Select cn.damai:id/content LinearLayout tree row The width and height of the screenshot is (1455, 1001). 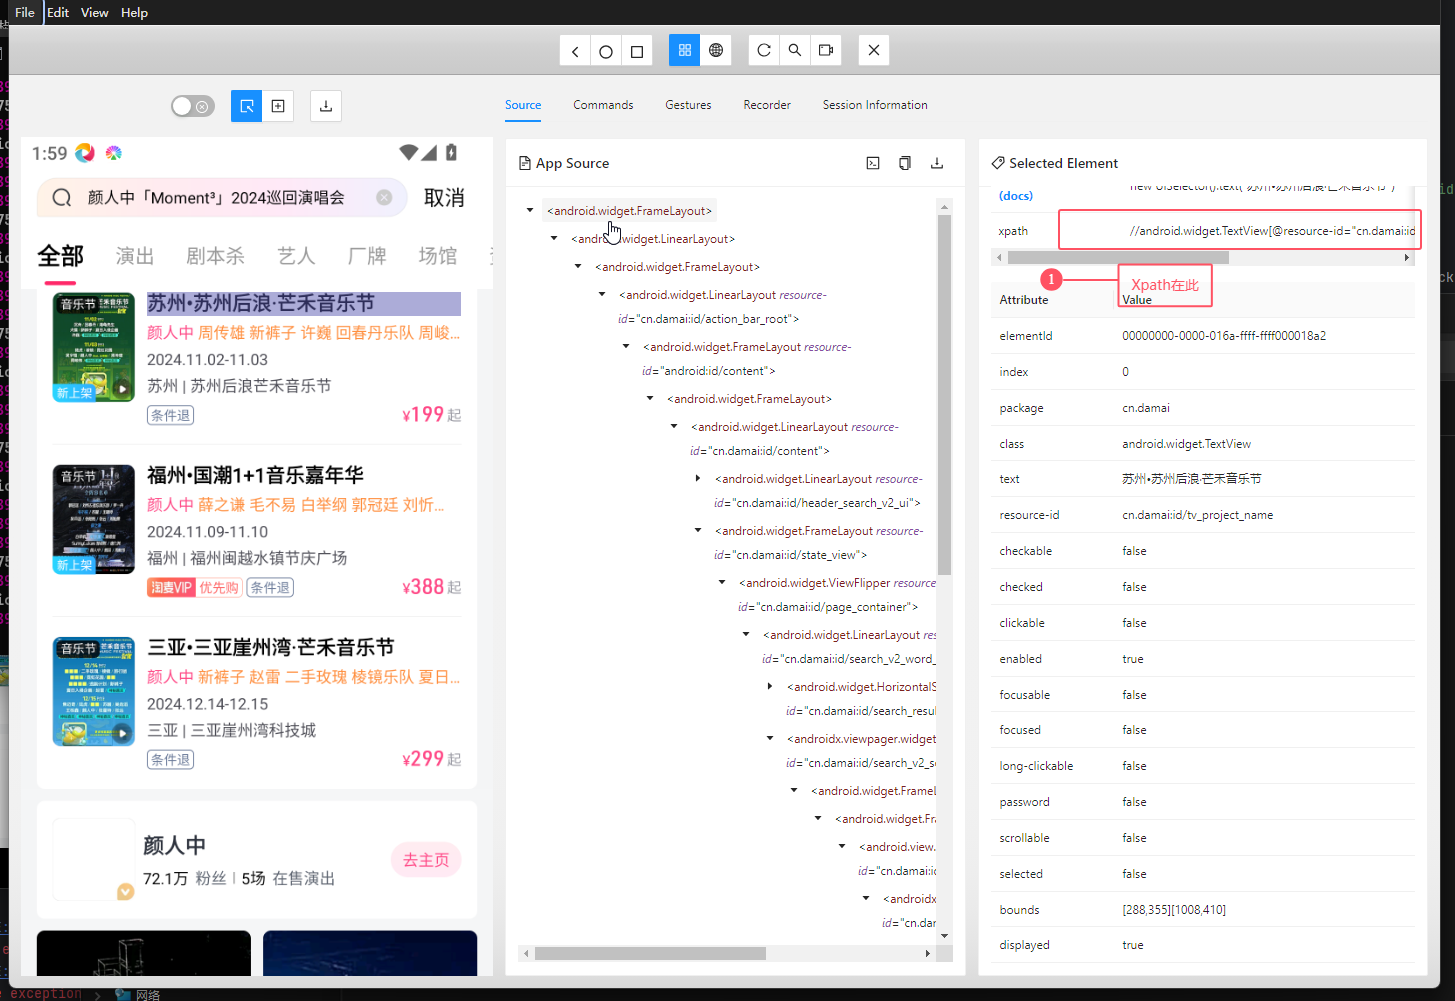pyautogui.click(x=794, y=439)
